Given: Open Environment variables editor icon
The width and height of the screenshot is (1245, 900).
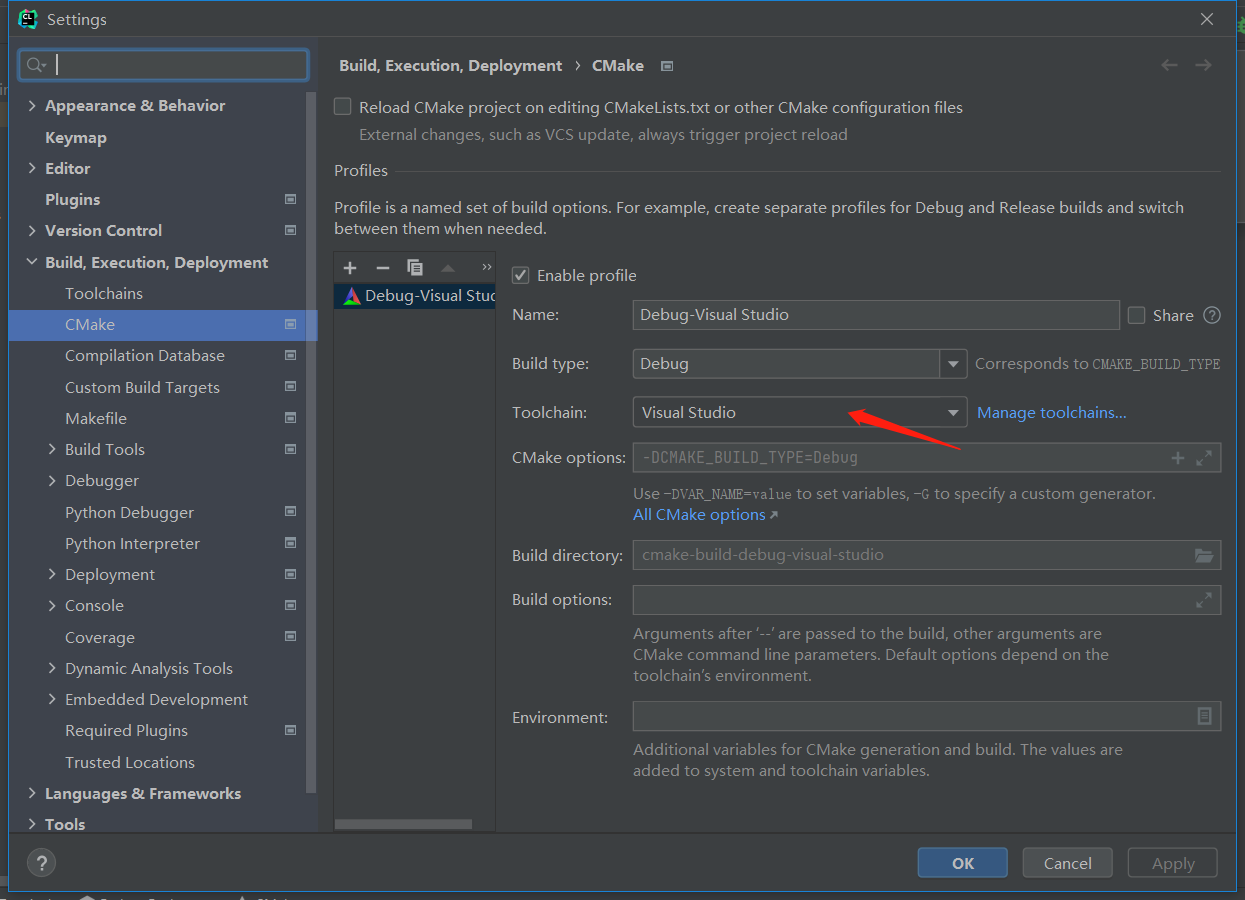Looking at the screenshot, I should (x=1204, y=716).
